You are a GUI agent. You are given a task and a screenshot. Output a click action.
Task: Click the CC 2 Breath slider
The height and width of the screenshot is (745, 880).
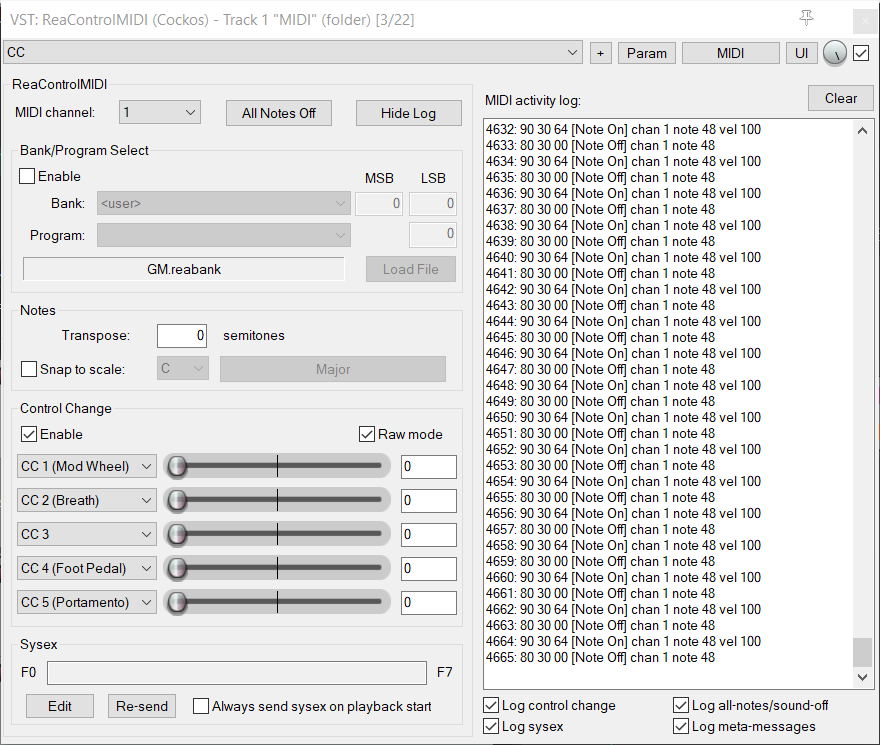pos(277,500)
